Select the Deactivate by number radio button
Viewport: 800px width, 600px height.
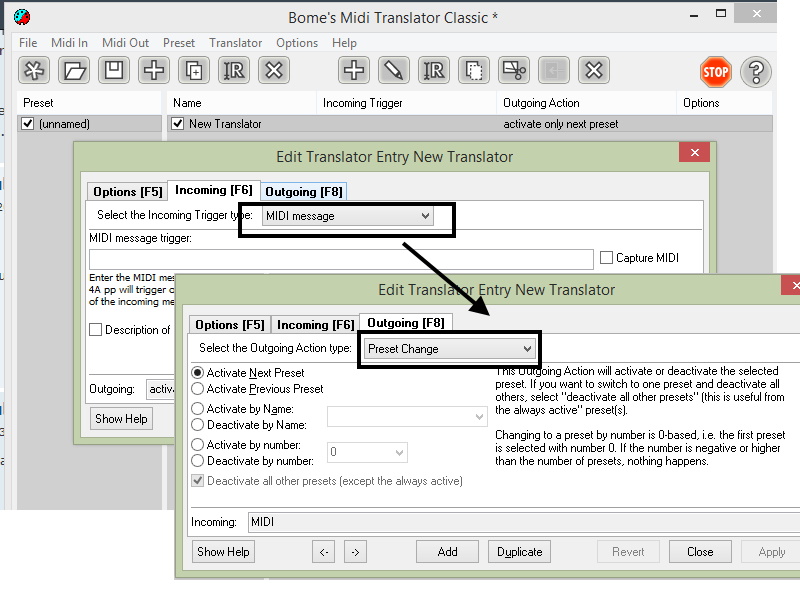click(197, 461)
